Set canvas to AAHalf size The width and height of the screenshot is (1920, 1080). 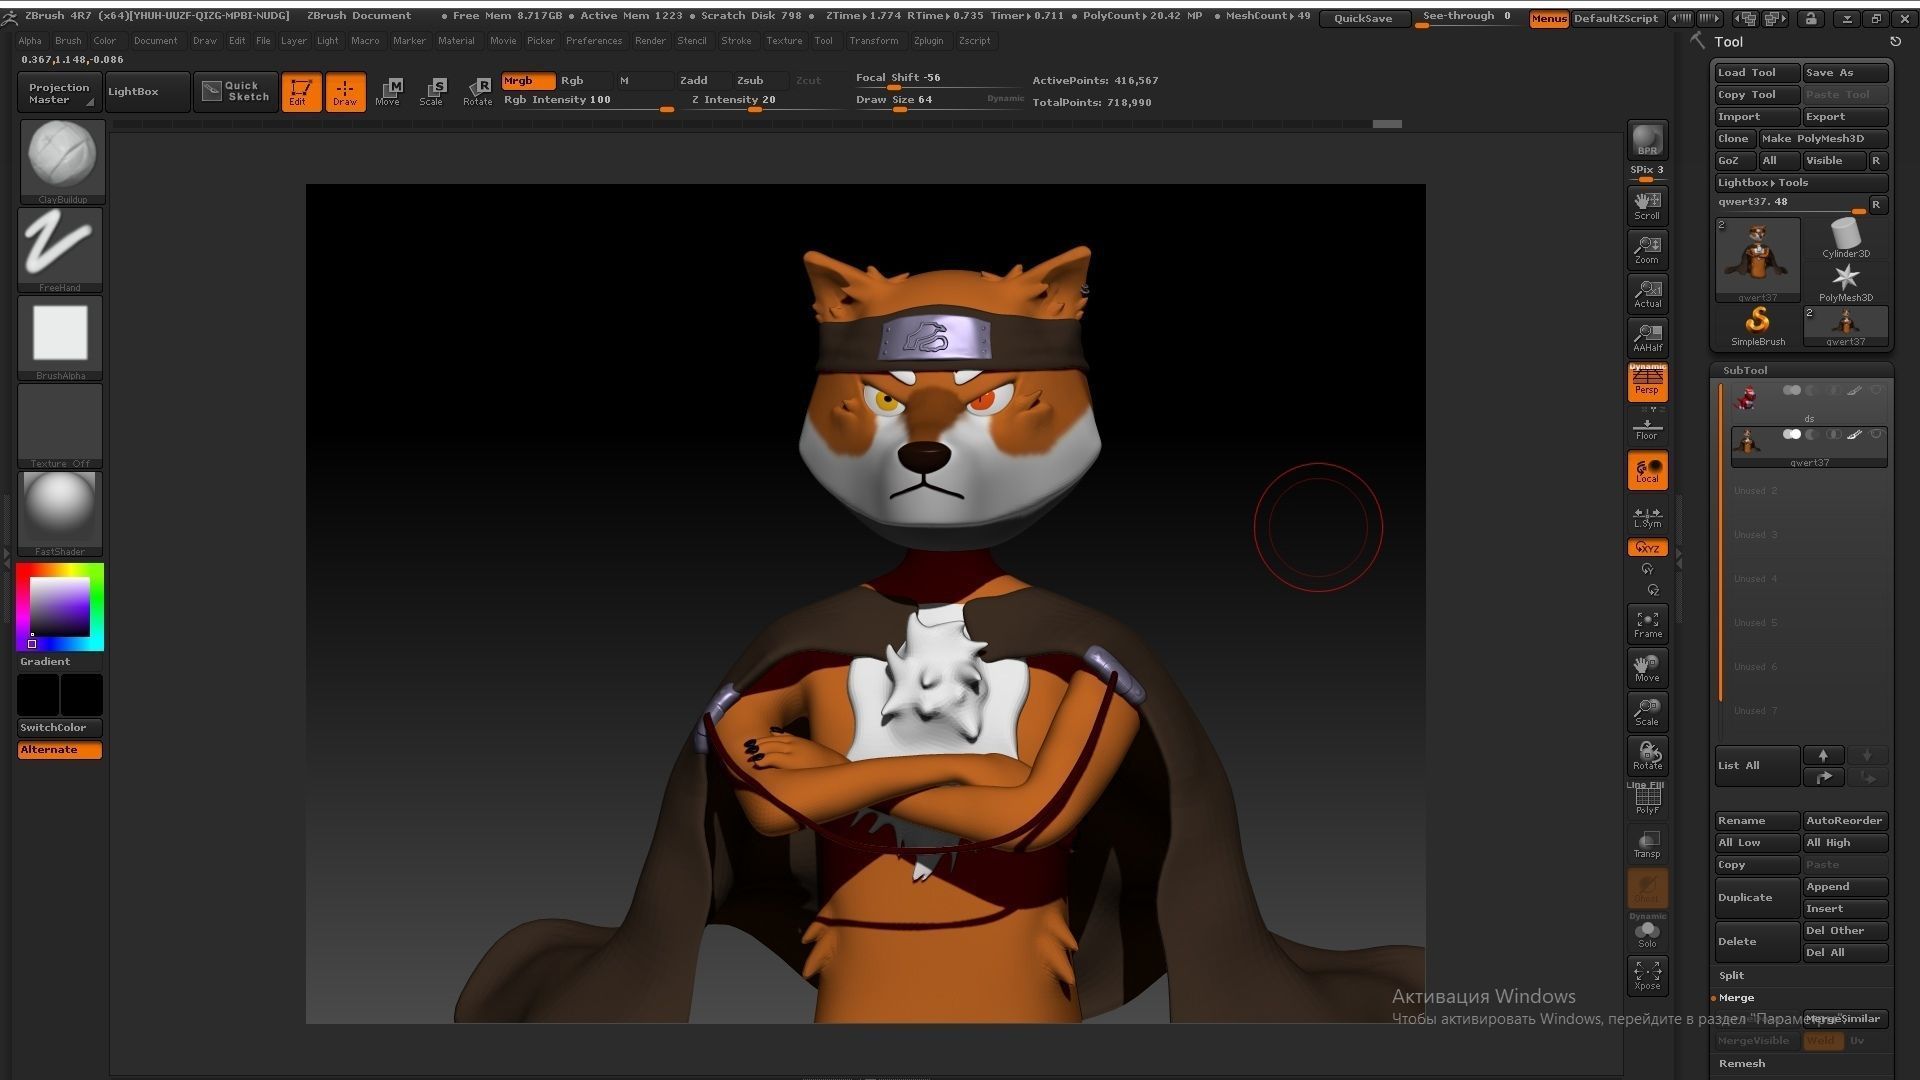point(1647,337)
